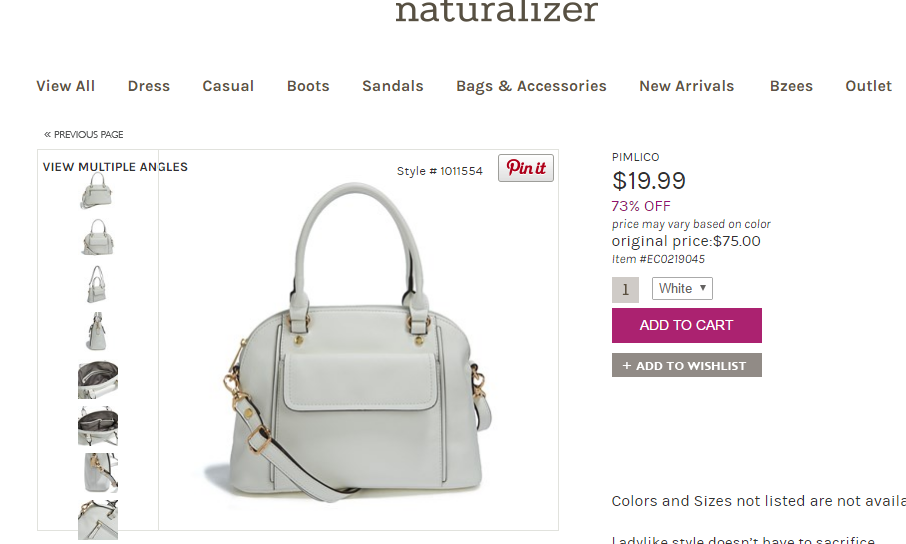Click the Pin it button
The height and width of the screenshot is (544, 906).
click(x=526, y=168)
